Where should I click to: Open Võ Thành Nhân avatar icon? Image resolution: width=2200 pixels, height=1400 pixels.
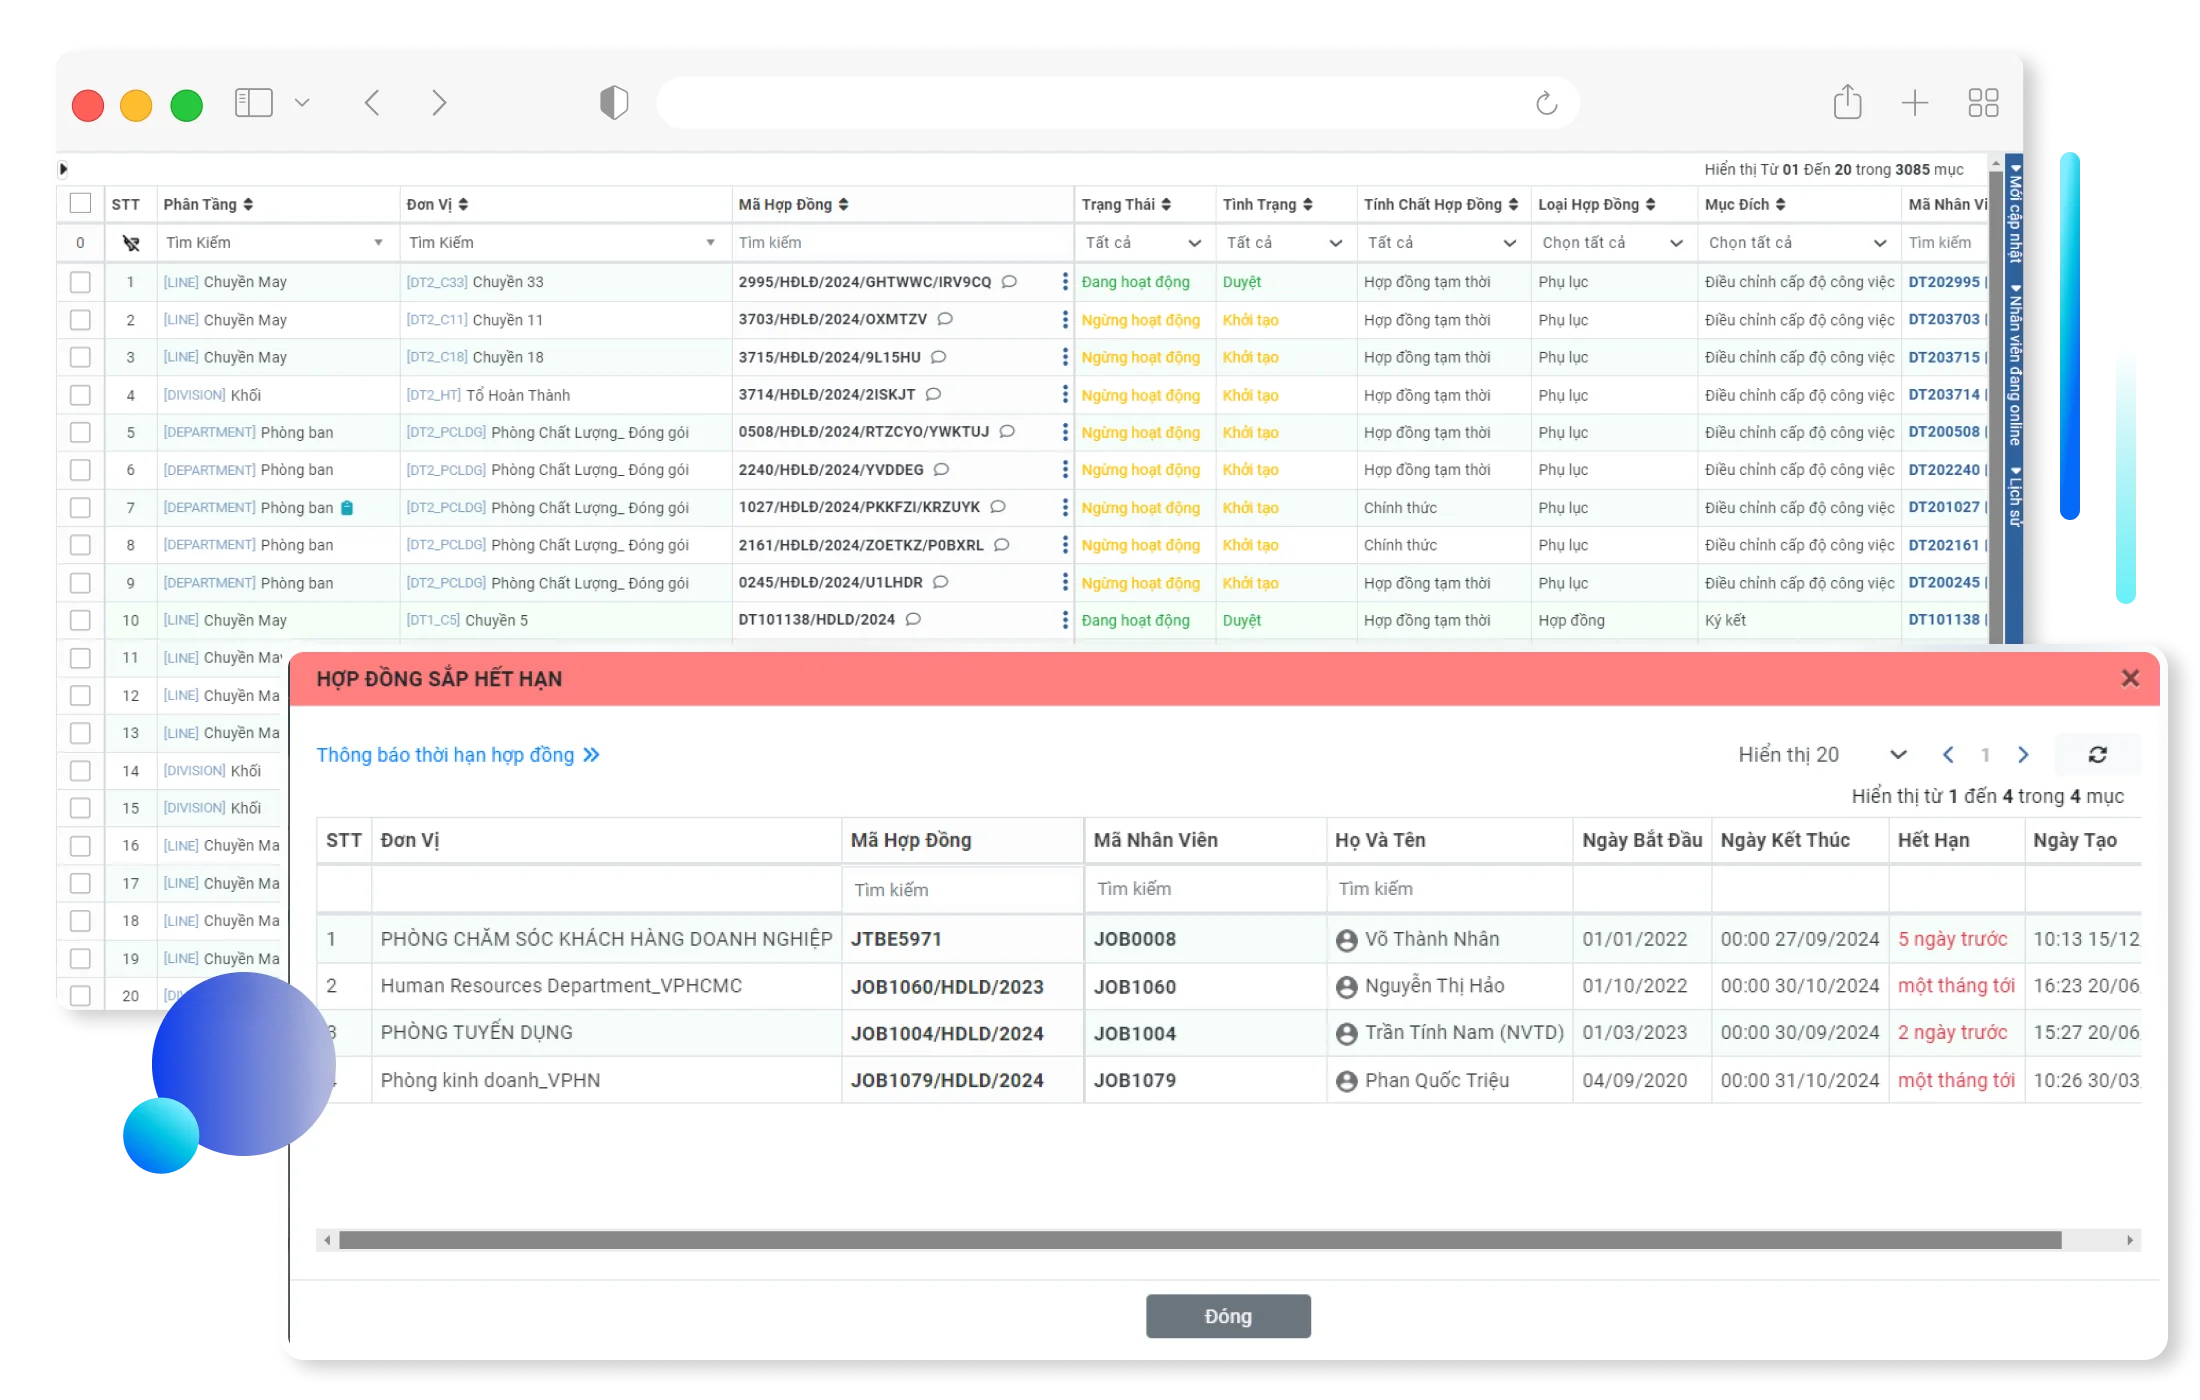tap(1346, 940)
